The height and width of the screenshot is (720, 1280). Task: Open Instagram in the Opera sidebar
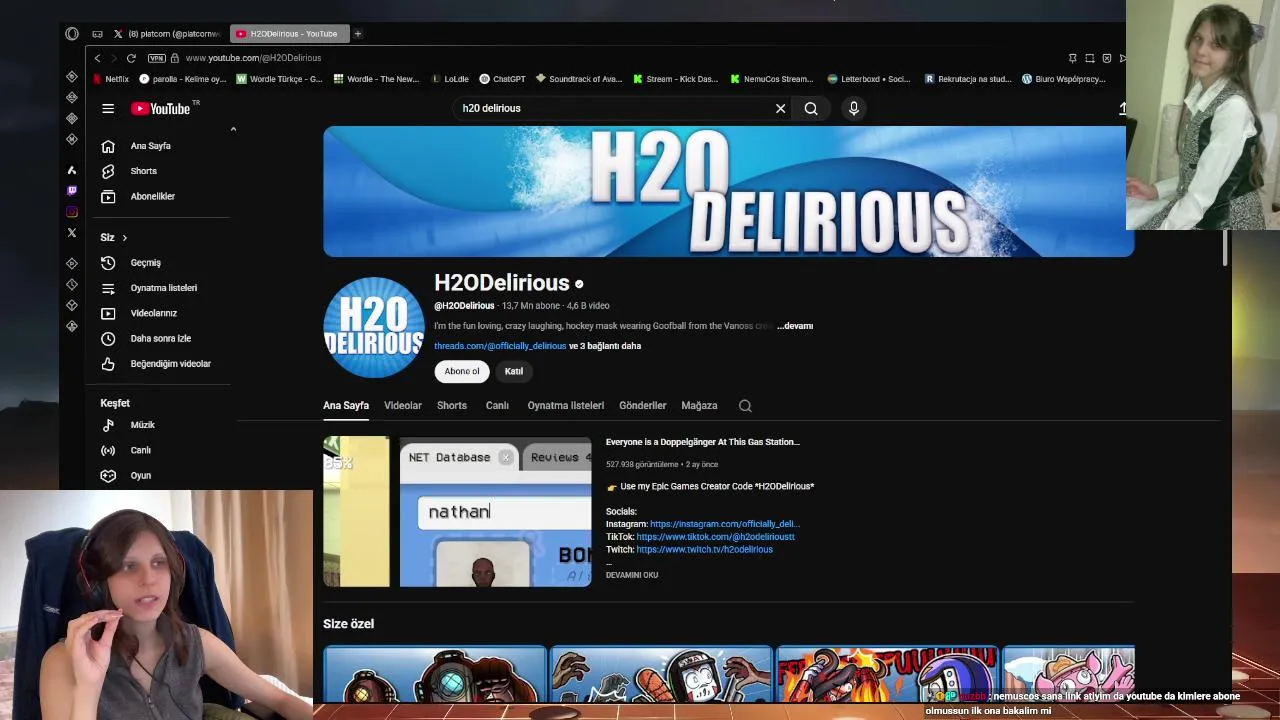(72, 211)
